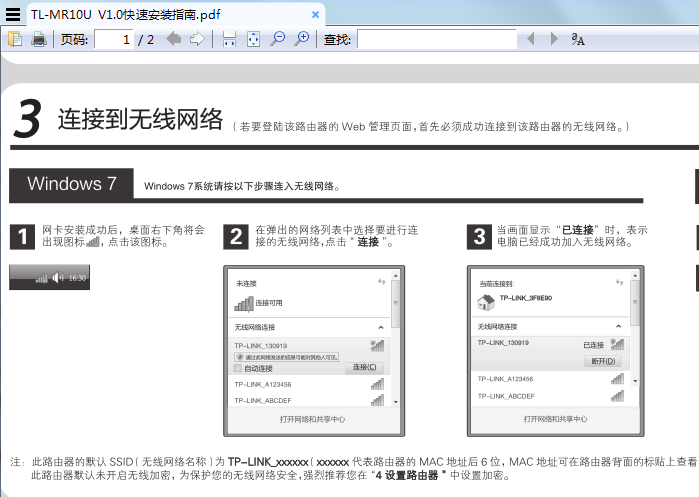
Task: Click the network list screenshot in step 2
Action: 314,351
